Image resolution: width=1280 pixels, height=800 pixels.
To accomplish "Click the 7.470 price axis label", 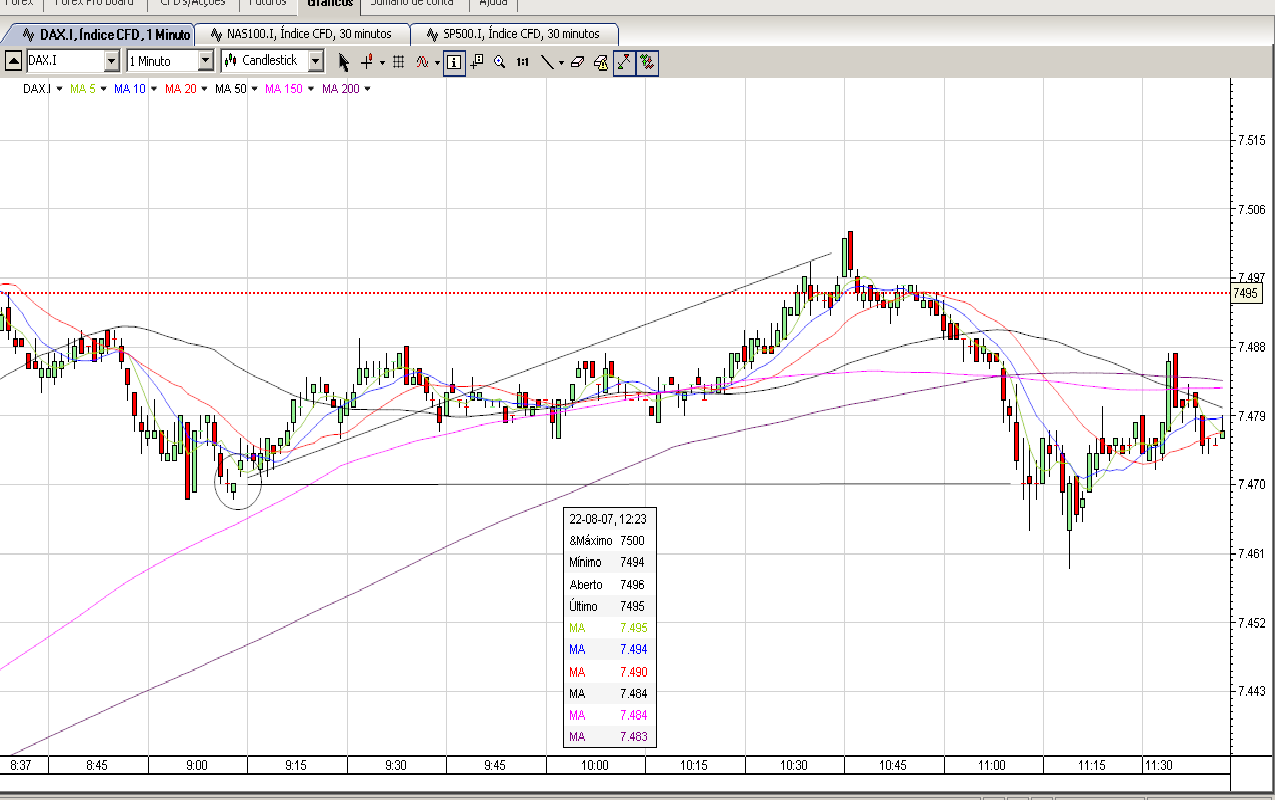I will (x=1253, y=485).
